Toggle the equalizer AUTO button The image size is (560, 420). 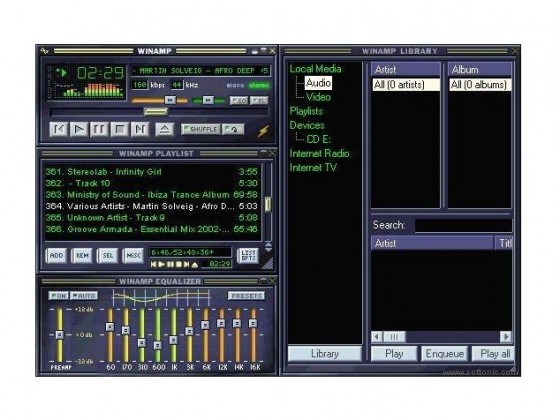point(84,296)
